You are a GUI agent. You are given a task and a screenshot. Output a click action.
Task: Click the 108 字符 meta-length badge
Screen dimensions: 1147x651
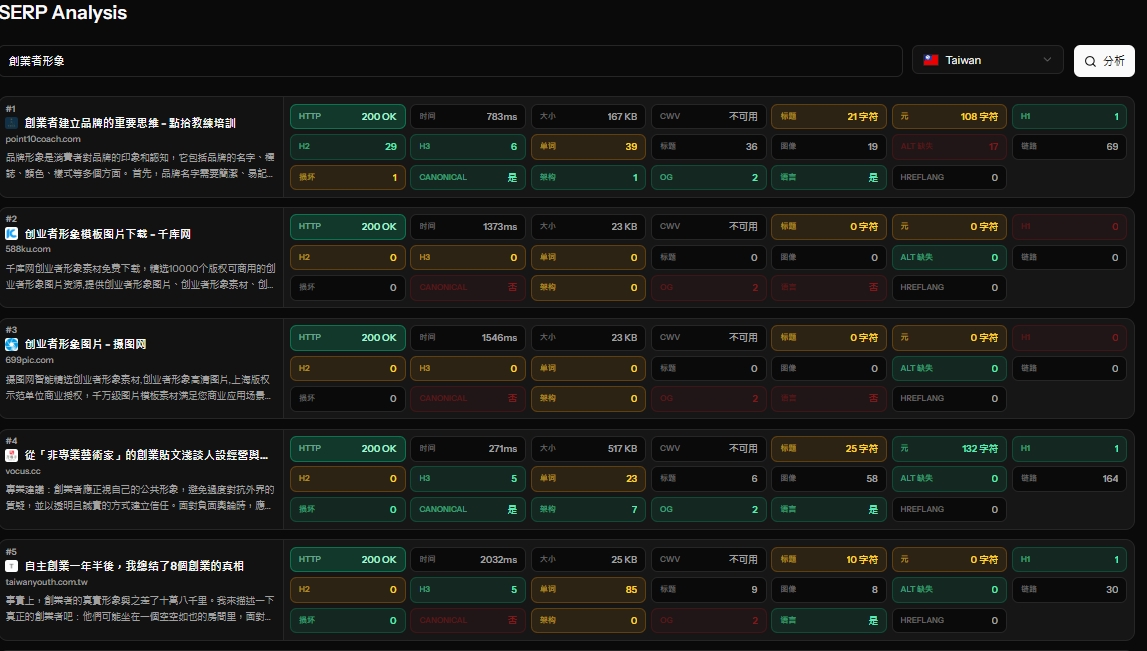click(949, 116)
